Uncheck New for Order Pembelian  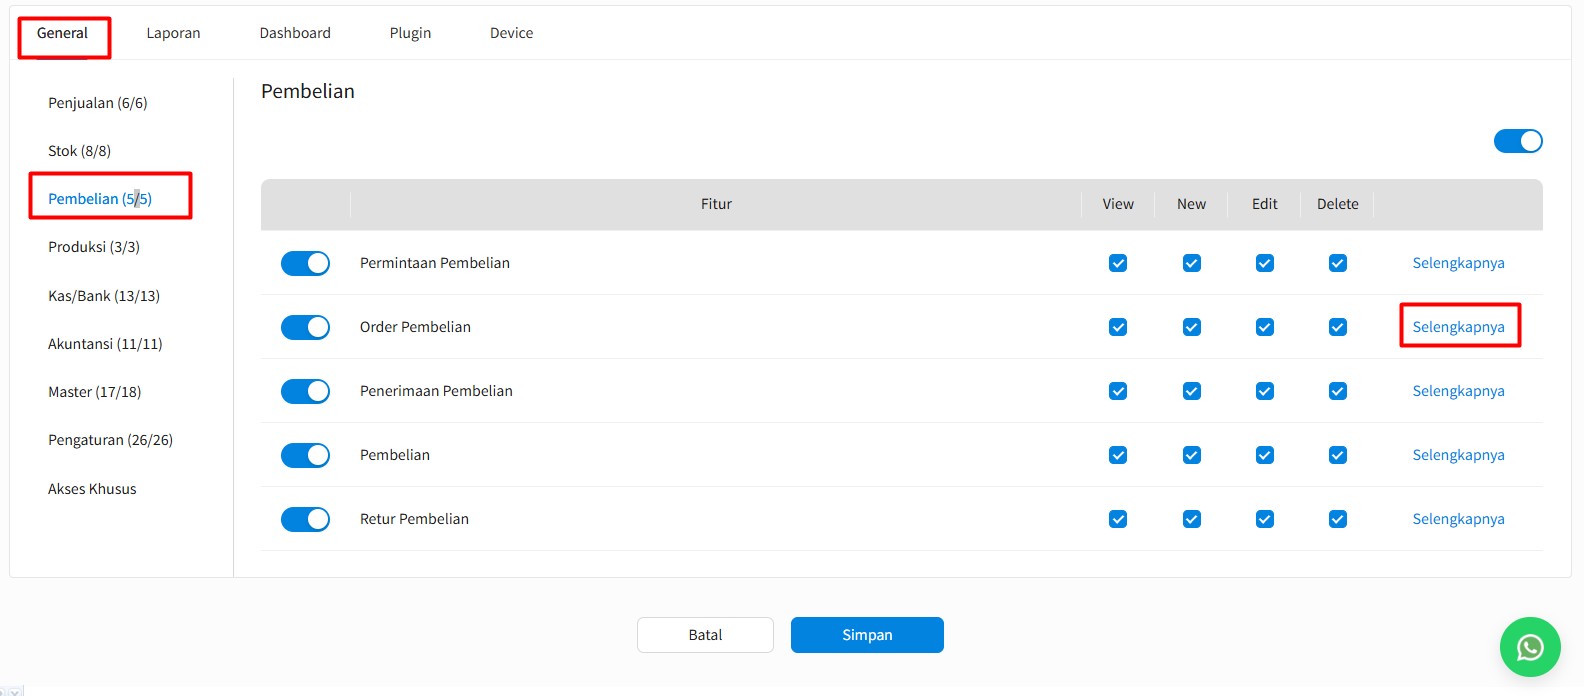pyautogui.click(x=1191, y=327)
